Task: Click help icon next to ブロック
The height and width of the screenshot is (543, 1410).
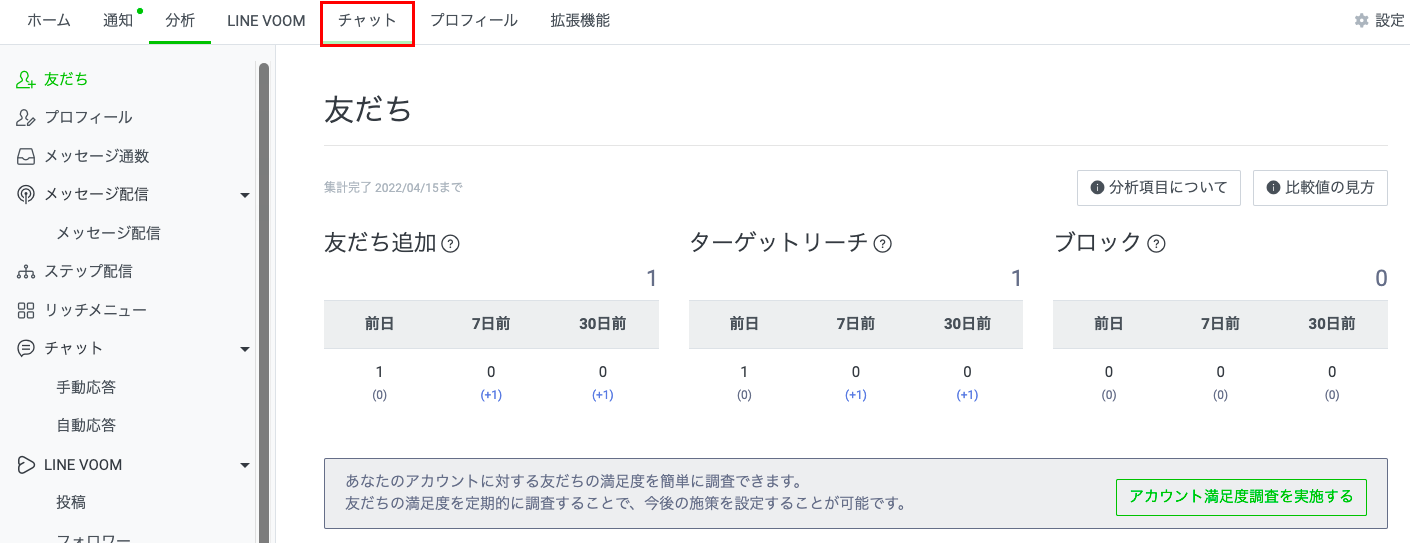Action: [1156, 243]
